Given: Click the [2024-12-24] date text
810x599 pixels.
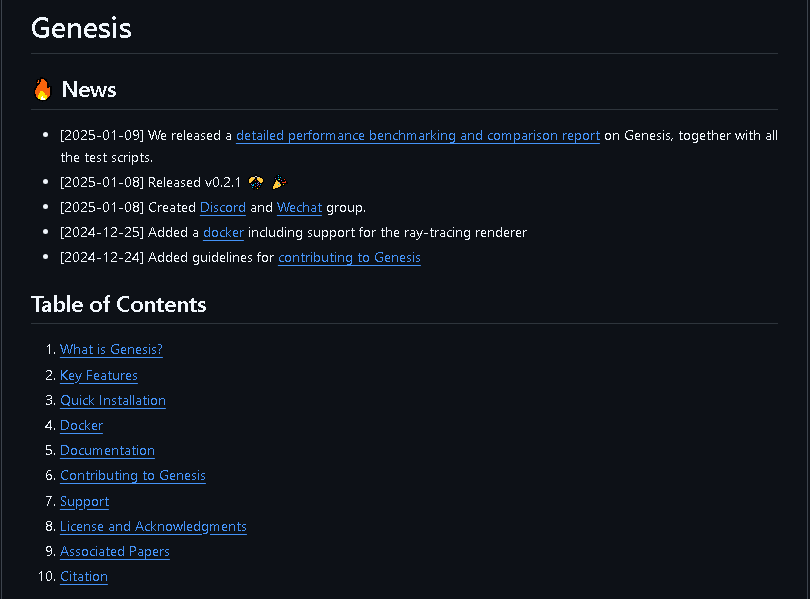Looking at the screenshot, I should pos(102,258).
